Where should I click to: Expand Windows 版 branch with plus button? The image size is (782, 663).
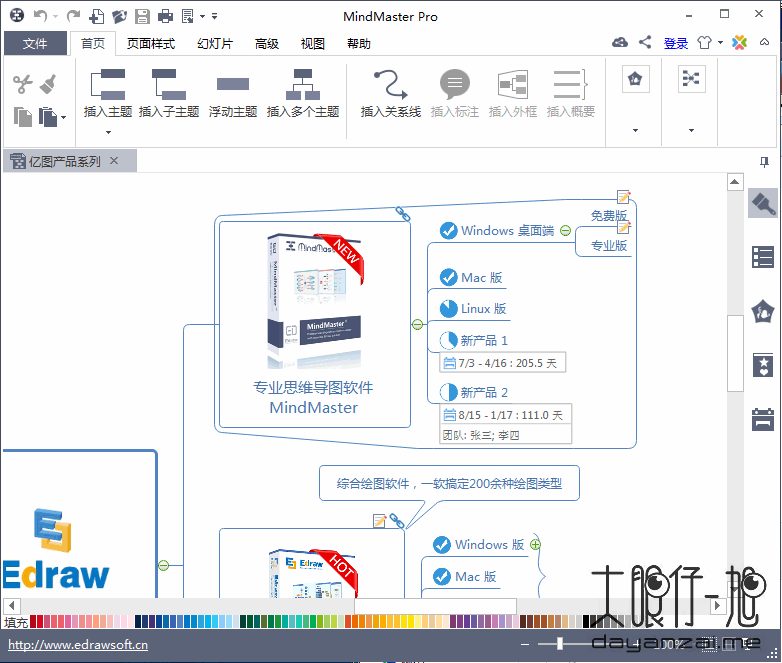(x=535, y=545)
